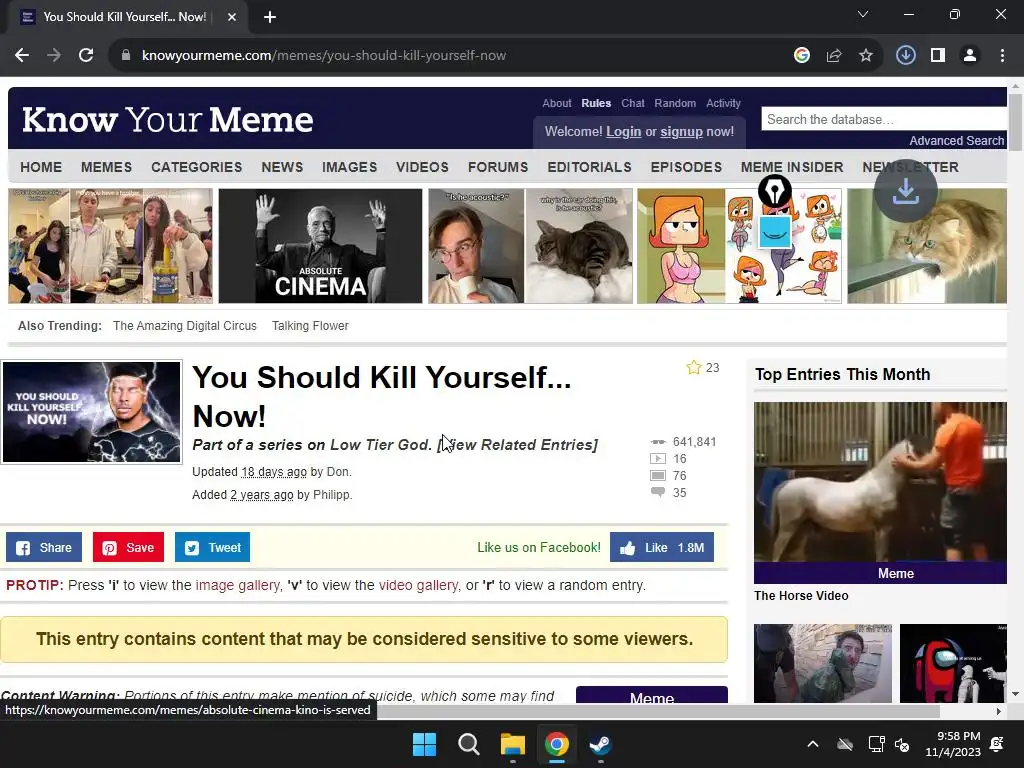Image resolution: width=1024 pixels, height=768 pixels.
Task: Open the Is he acoustic trending thumbnail
Action: pyautogui.click(x=530, y=246)
